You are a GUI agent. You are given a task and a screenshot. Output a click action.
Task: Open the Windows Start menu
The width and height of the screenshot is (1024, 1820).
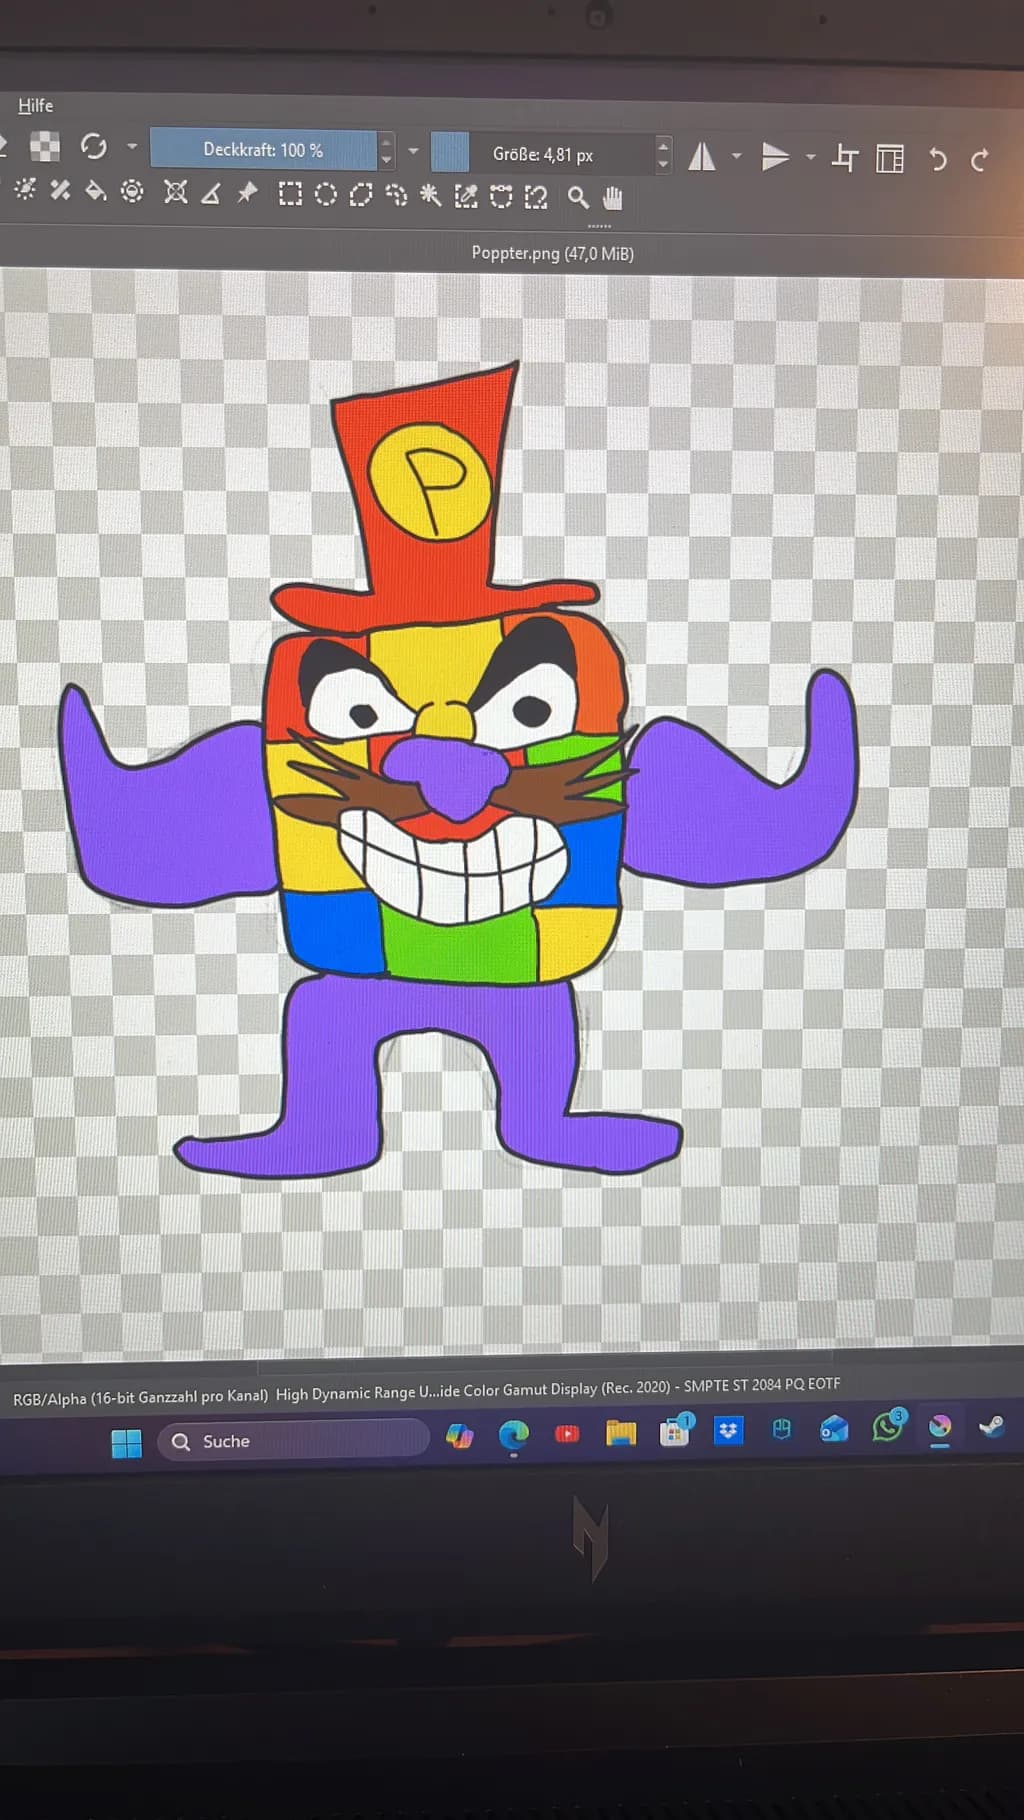127,1443
